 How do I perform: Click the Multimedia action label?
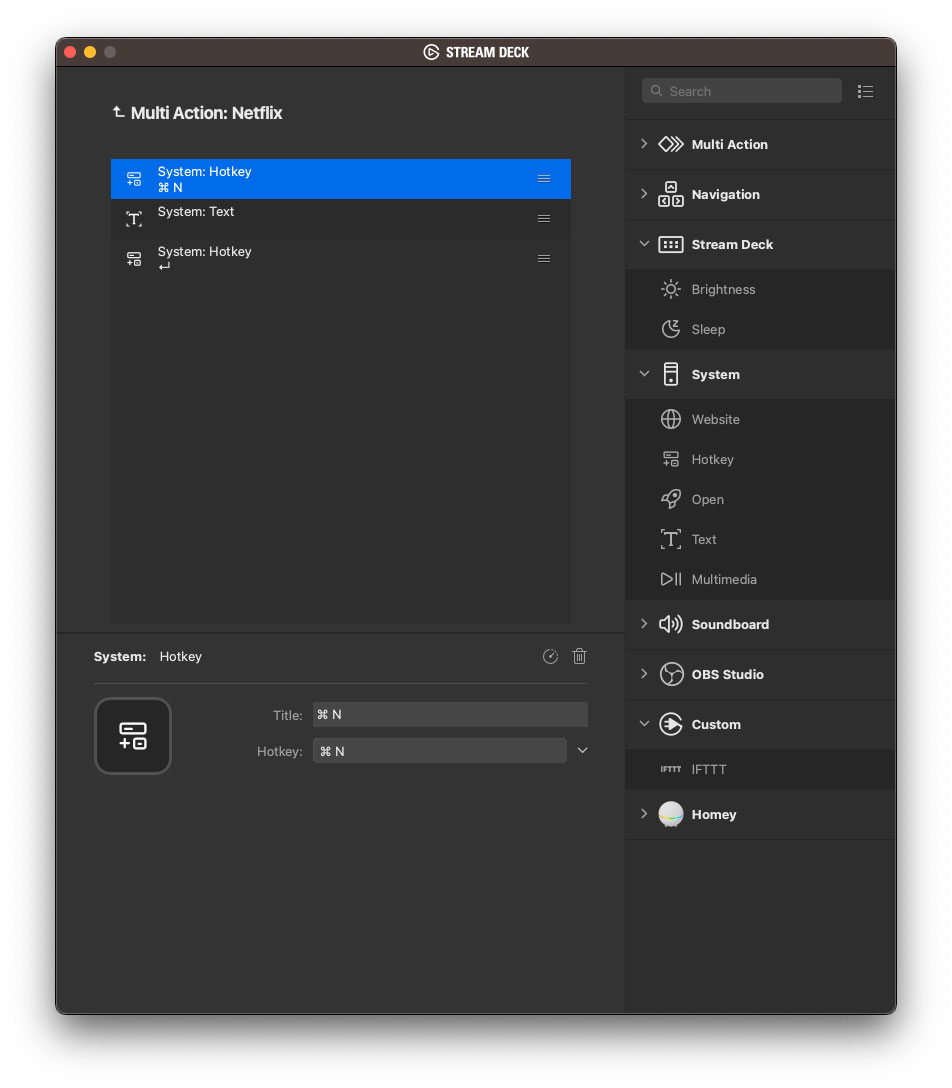[724, 579]
